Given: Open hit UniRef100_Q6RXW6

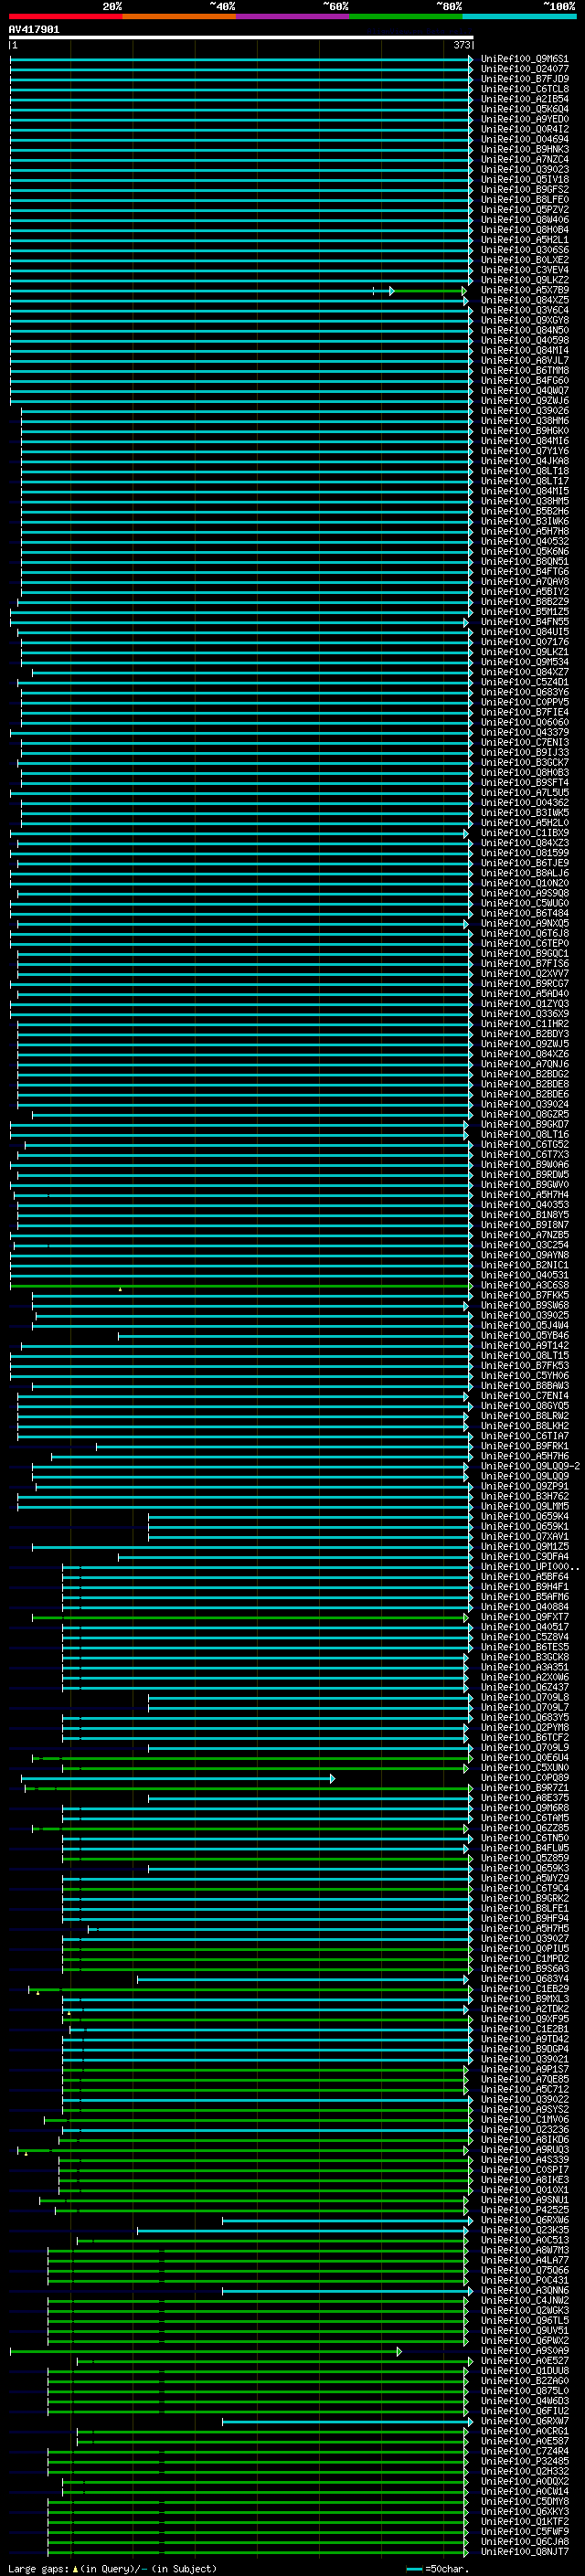Looking at the screenshot, I should point(524,2220).
